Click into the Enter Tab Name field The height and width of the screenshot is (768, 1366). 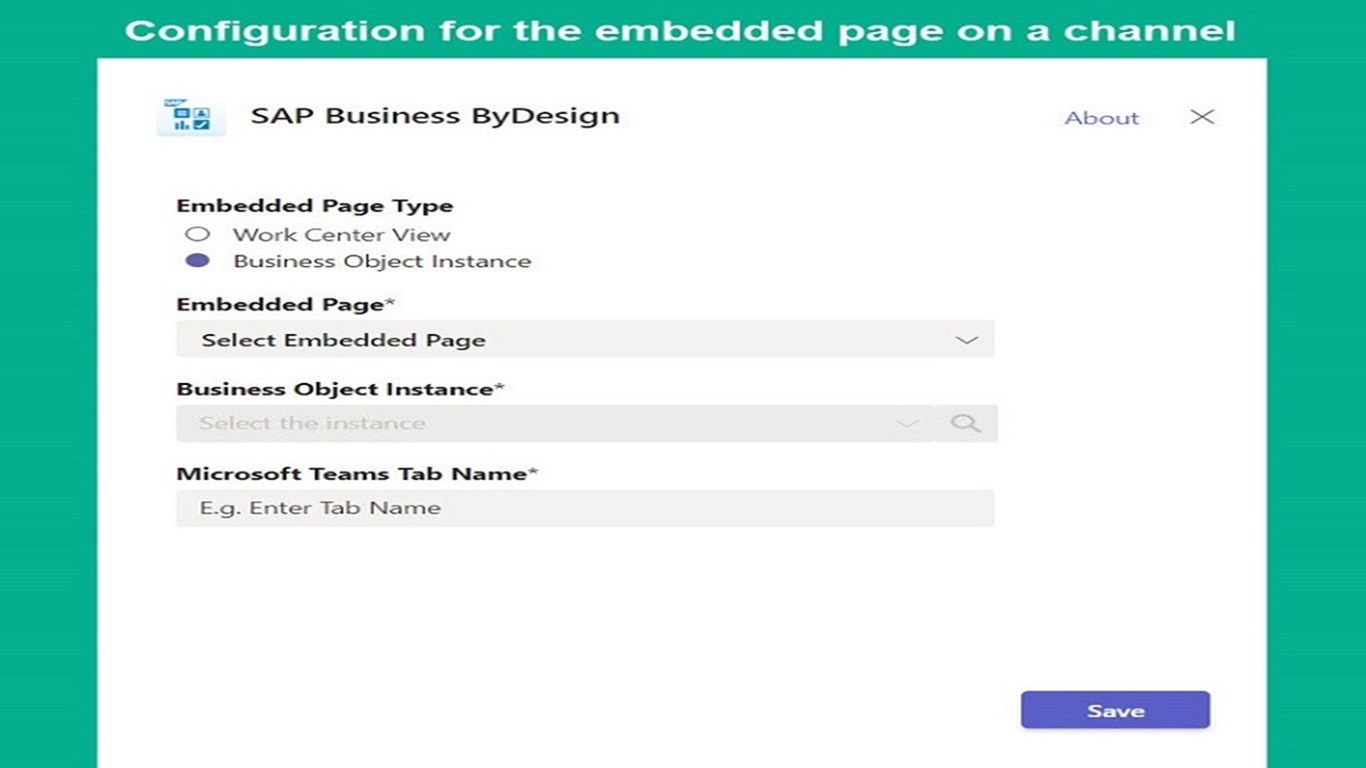[584, 508]
